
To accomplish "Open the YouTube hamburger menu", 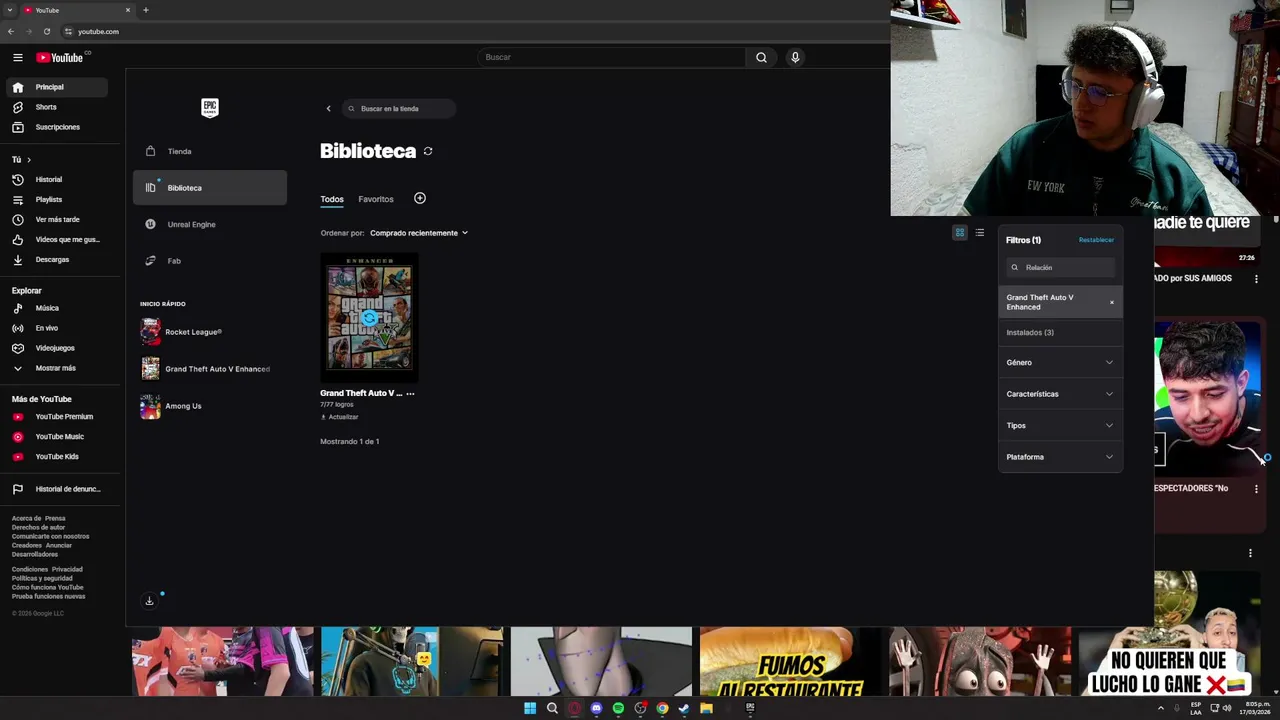I will (17, 58).
